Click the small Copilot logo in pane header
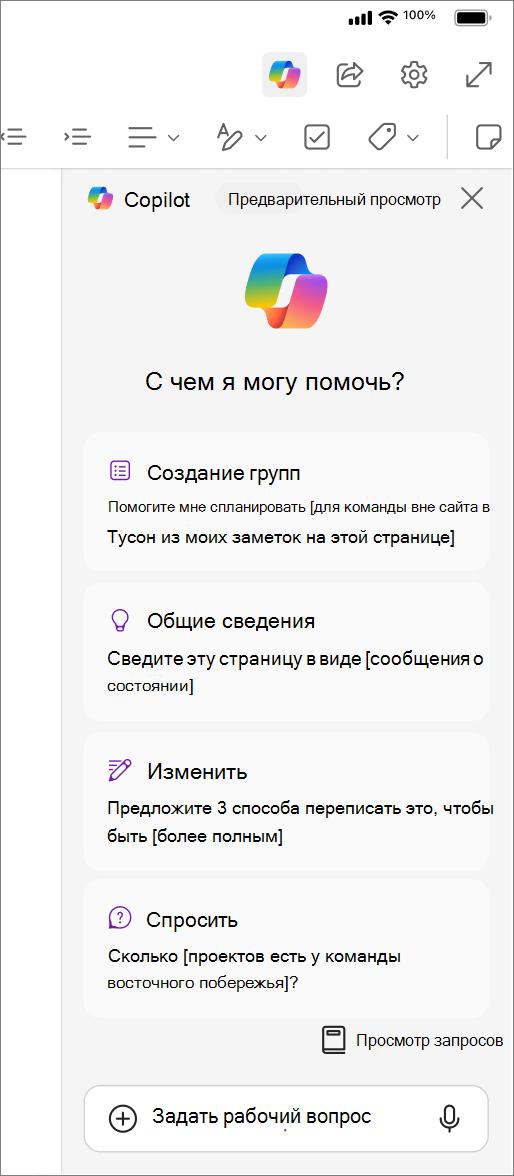The image size is (514, 1176). click(x=101, y=199)
